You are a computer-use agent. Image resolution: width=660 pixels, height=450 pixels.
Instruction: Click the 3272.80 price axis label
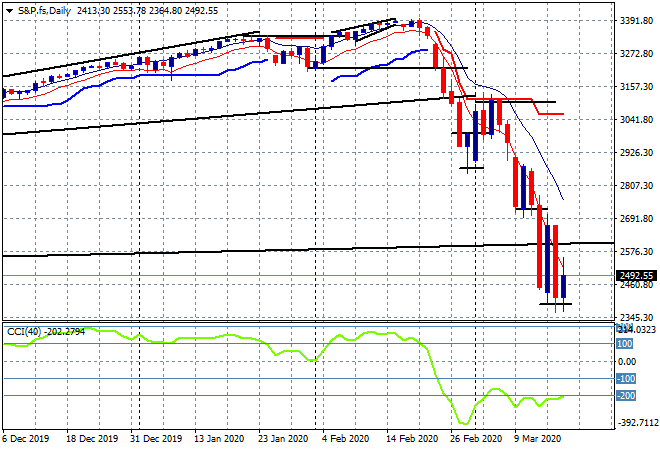636,53
